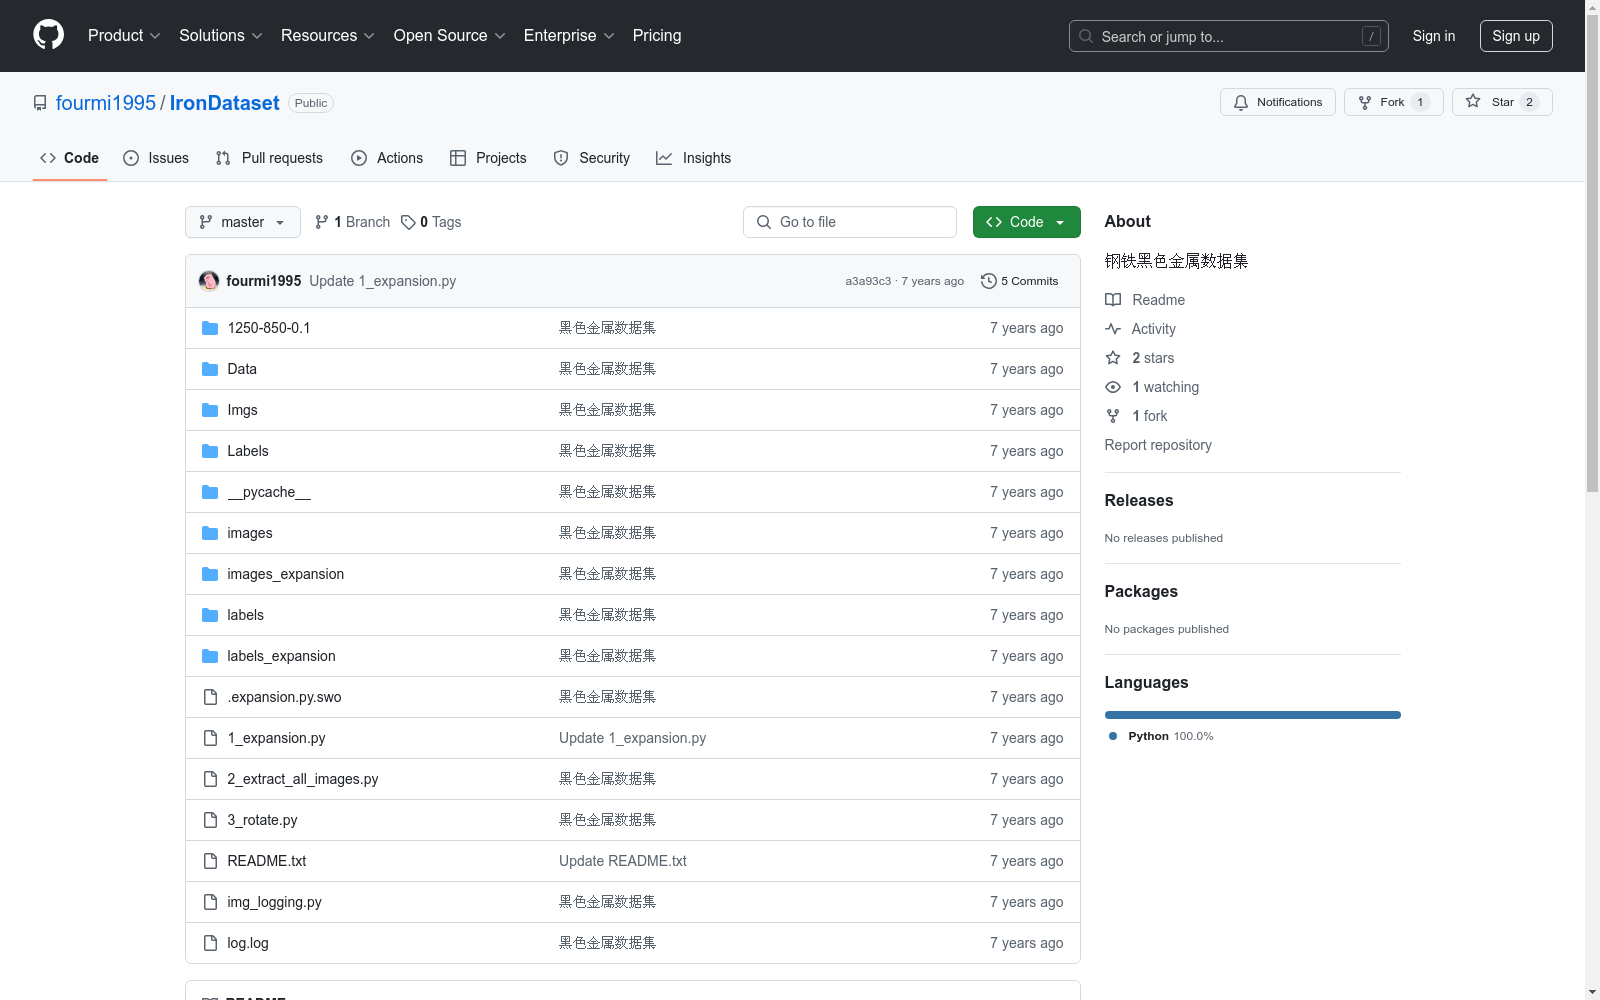Click the star icon beside 2 stars

[x=1113, y=358]
